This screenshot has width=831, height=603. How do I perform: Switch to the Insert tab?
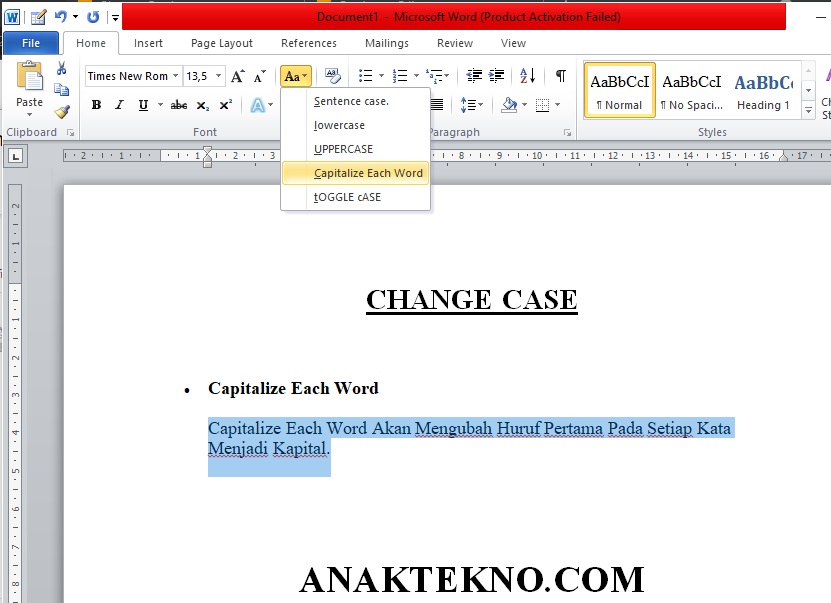(x=148, y=43)
